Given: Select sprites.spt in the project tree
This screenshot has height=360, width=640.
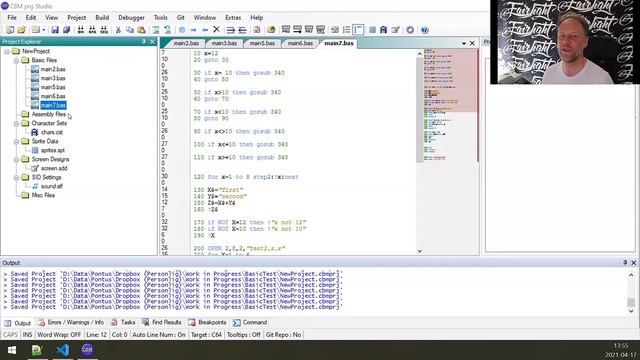Looking at the screenshot, I should 53,150.
